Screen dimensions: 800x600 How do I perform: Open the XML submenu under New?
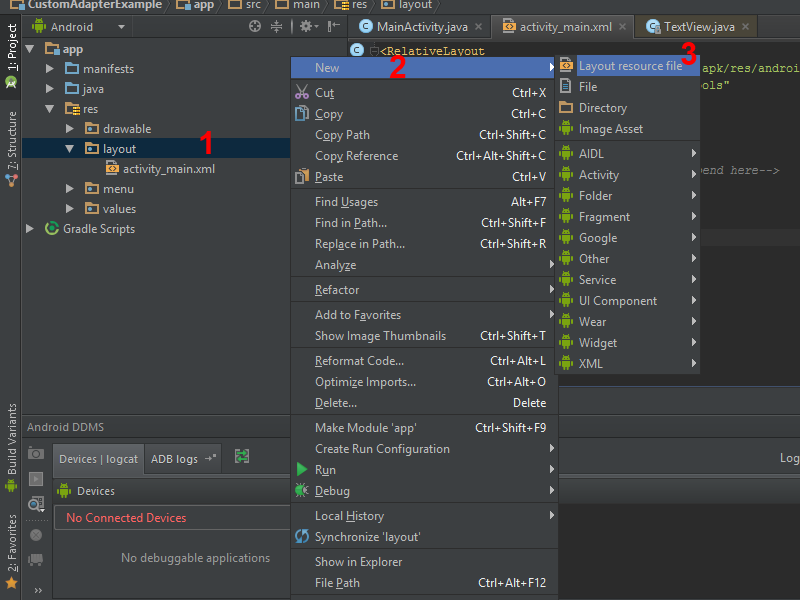pos(628,363)
